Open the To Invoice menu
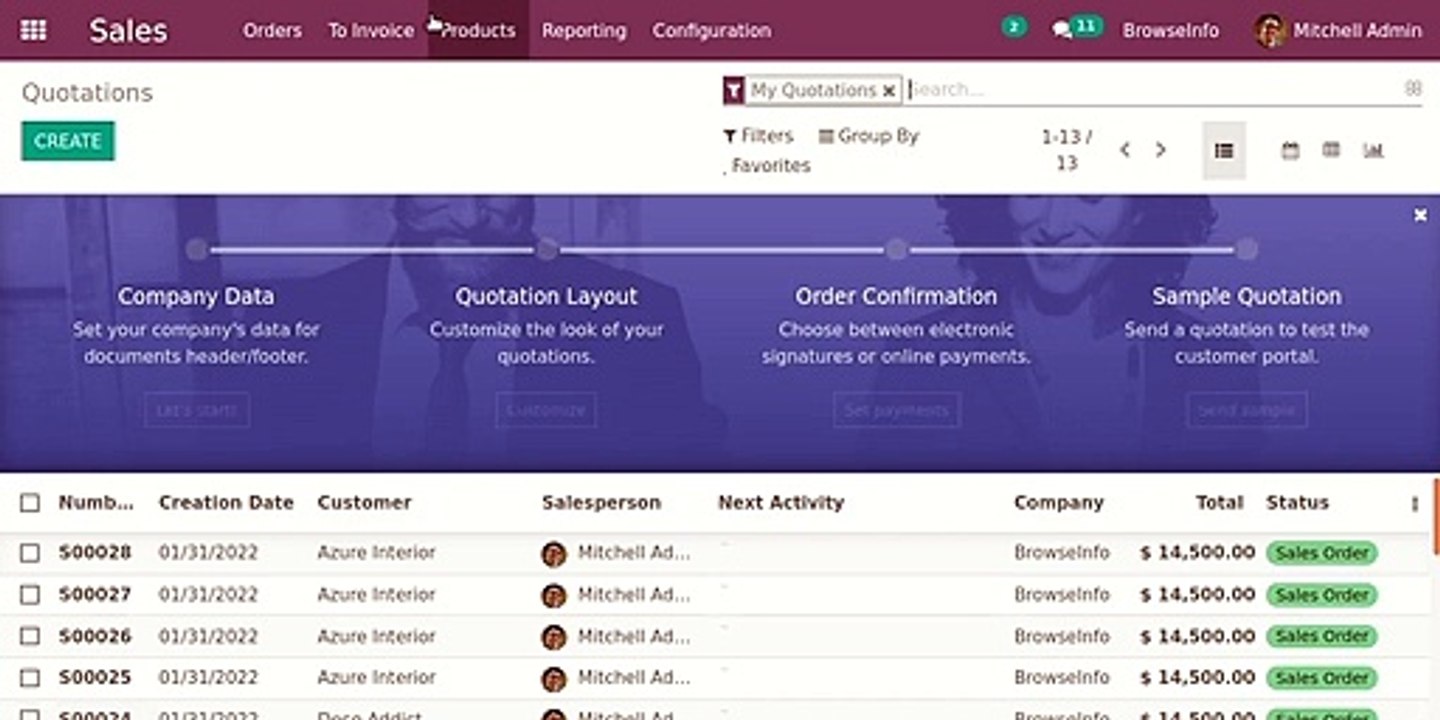The image size is (1440, 720). pos(371,31)
